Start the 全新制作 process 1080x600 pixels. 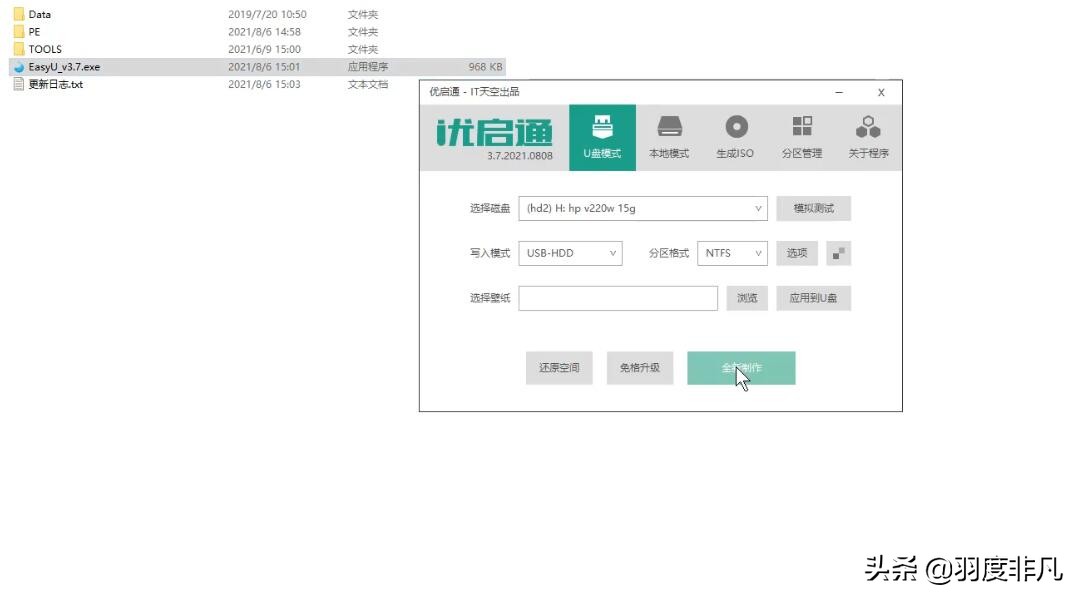point(741,367)
